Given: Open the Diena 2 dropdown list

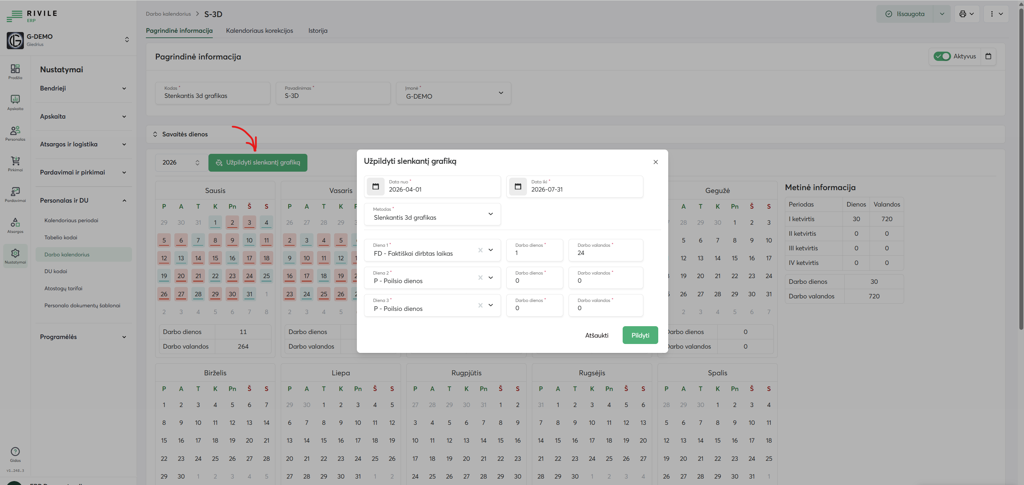Looking at the screenshot, I should (x=491, y=278).
